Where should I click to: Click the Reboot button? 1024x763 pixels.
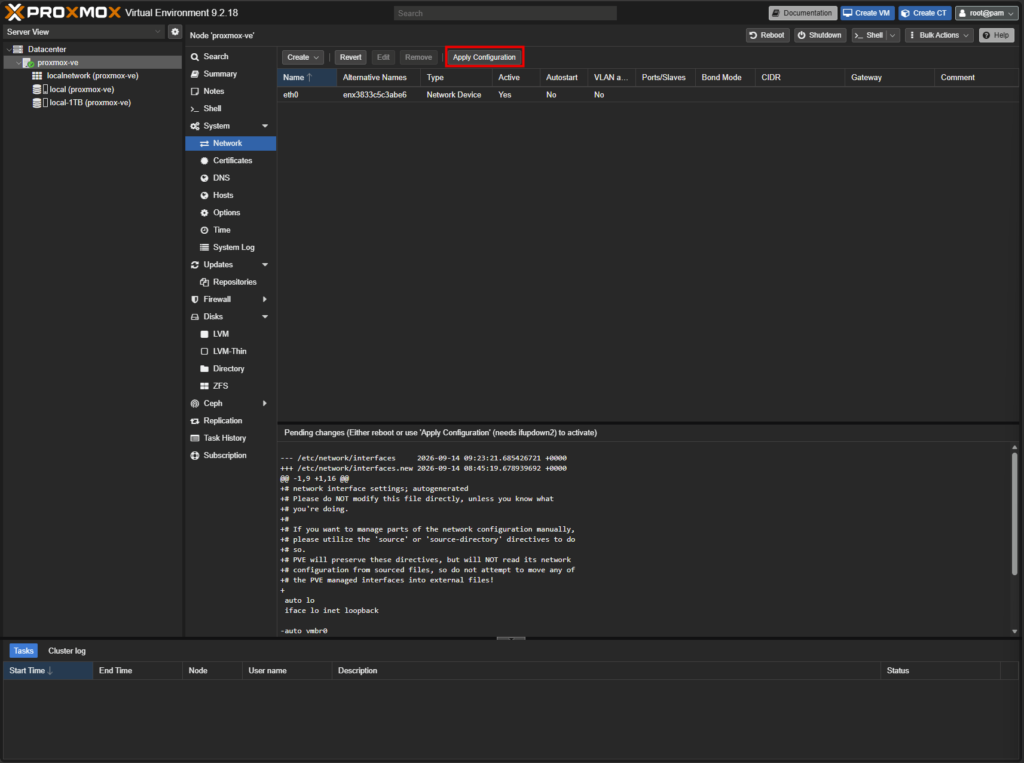pyautogui.click(x=767, y=35)
